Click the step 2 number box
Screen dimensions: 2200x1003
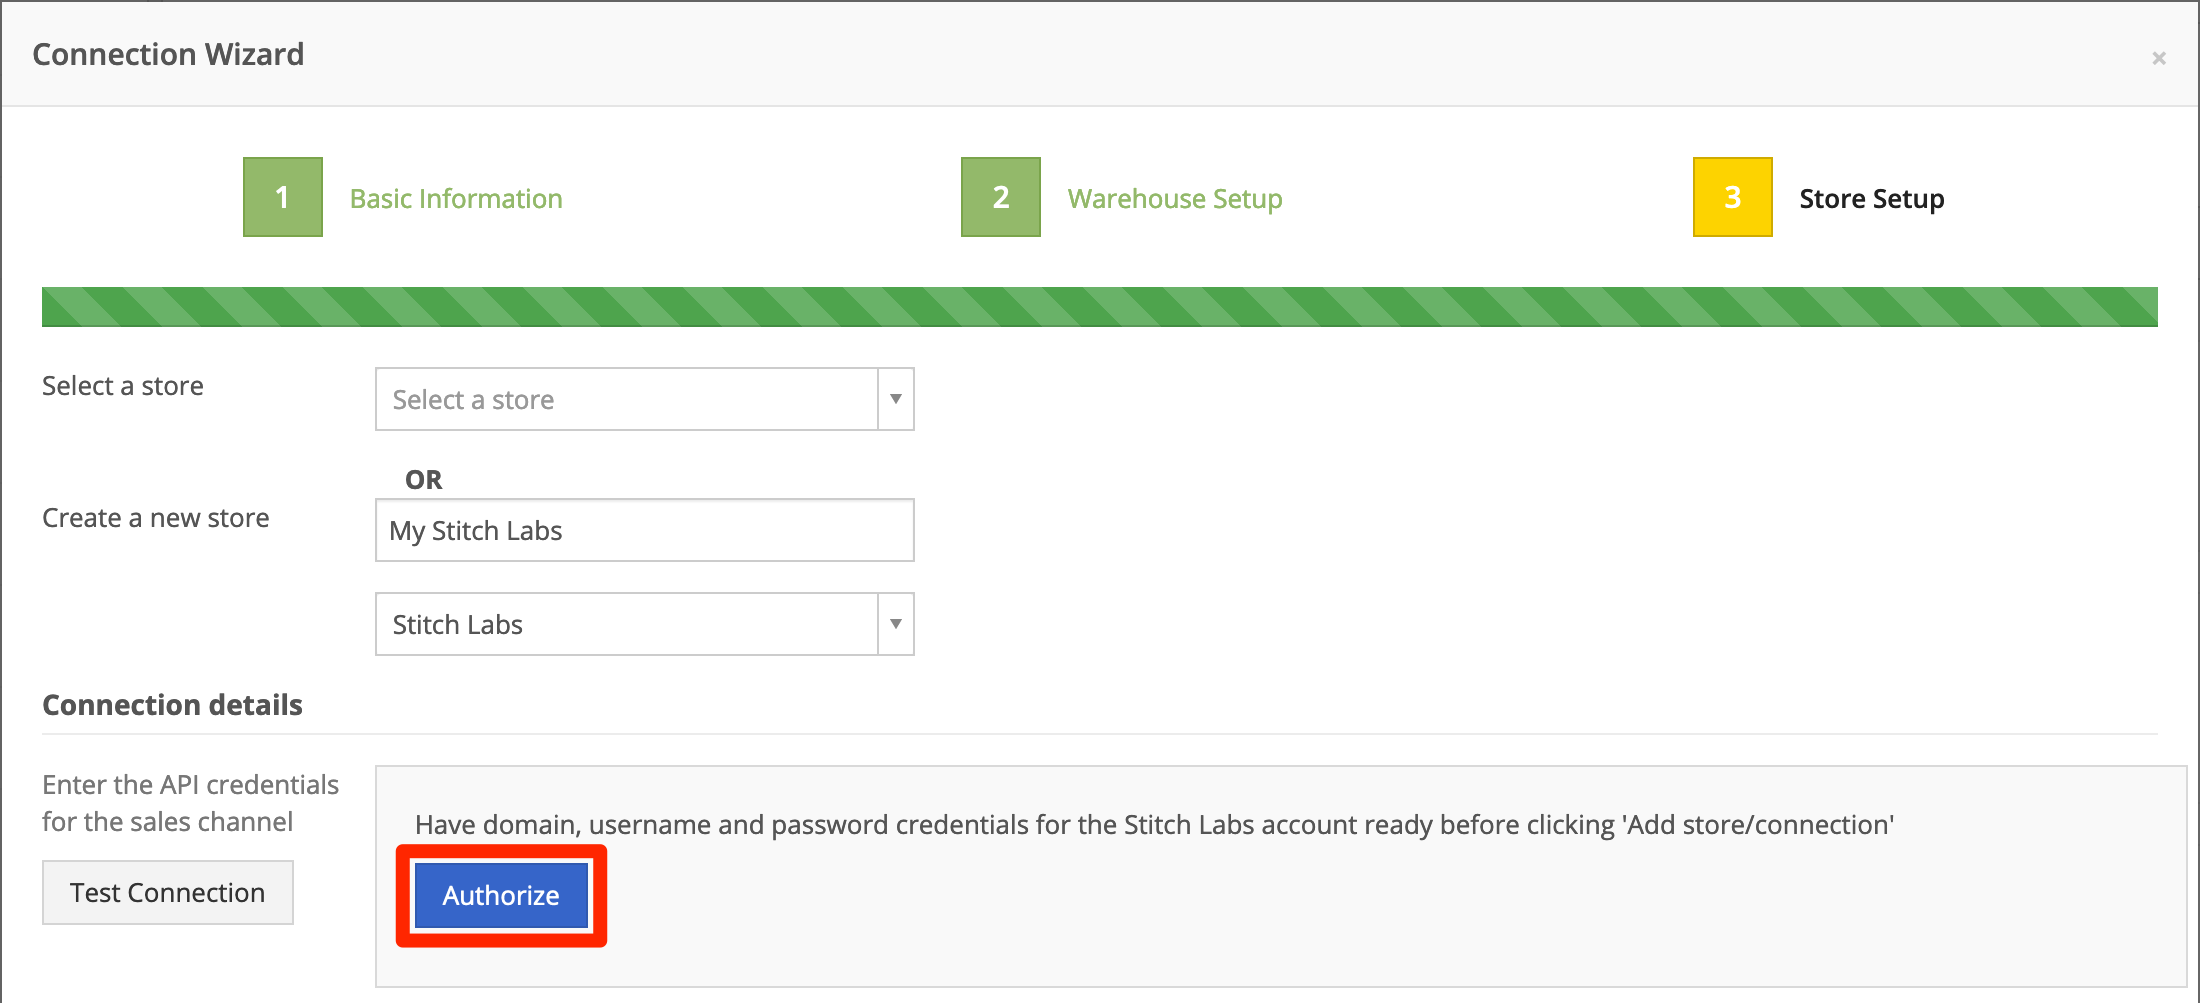tap(1001, 197)
